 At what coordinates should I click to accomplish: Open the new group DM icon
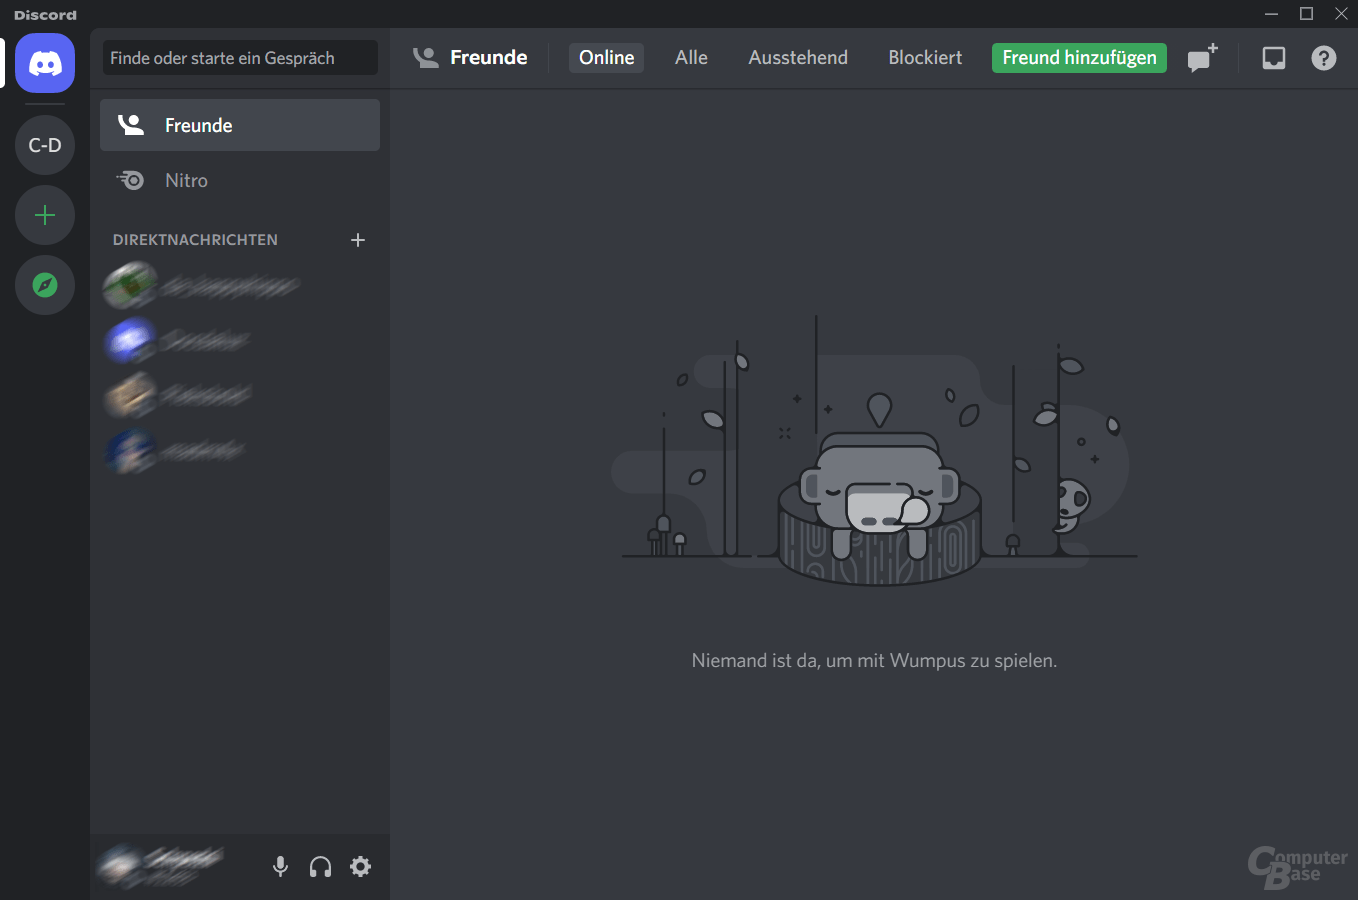pyautogui.click(x=1202, y=58)
